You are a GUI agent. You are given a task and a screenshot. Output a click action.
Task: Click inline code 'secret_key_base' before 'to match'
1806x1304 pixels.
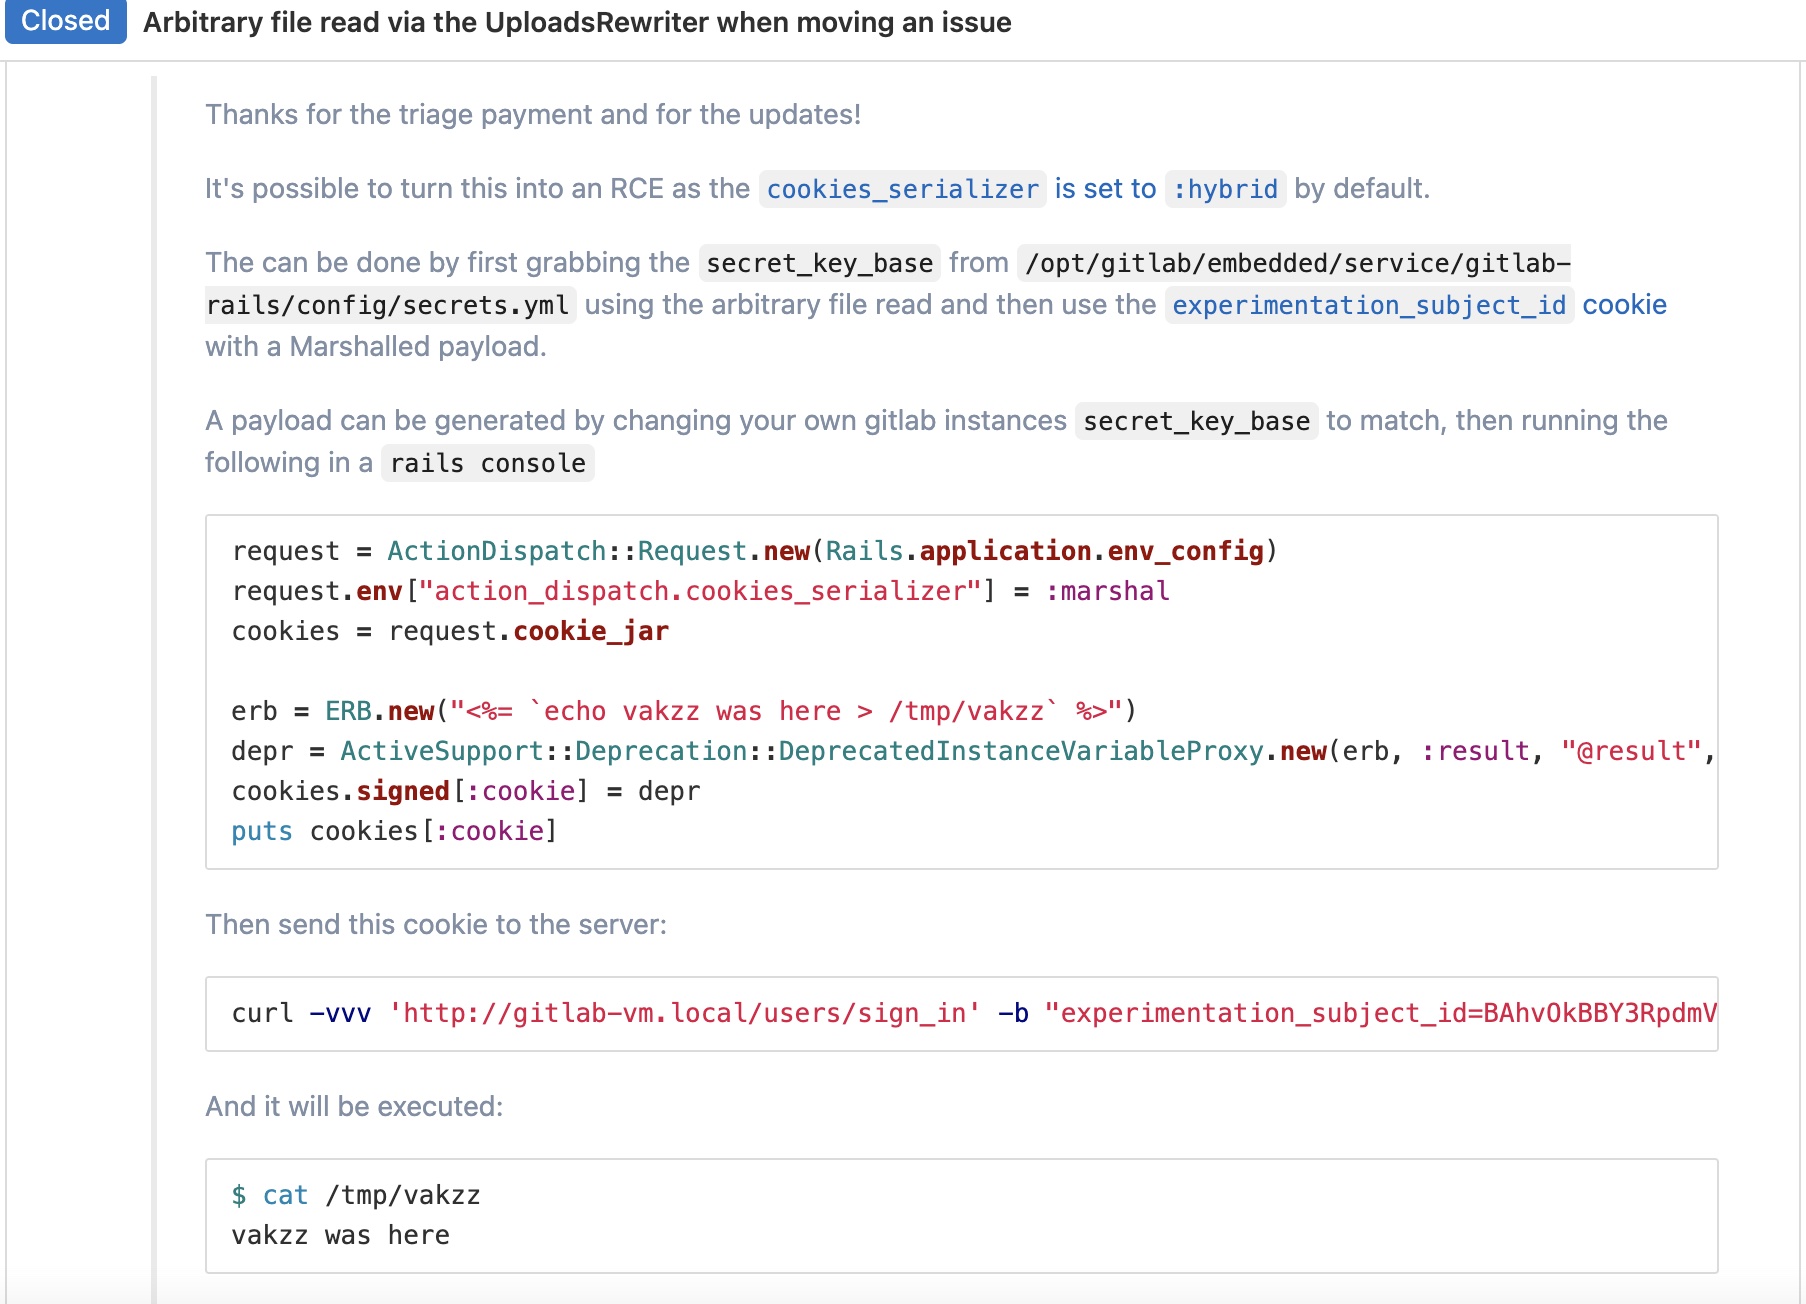(x=1197, y=421)
